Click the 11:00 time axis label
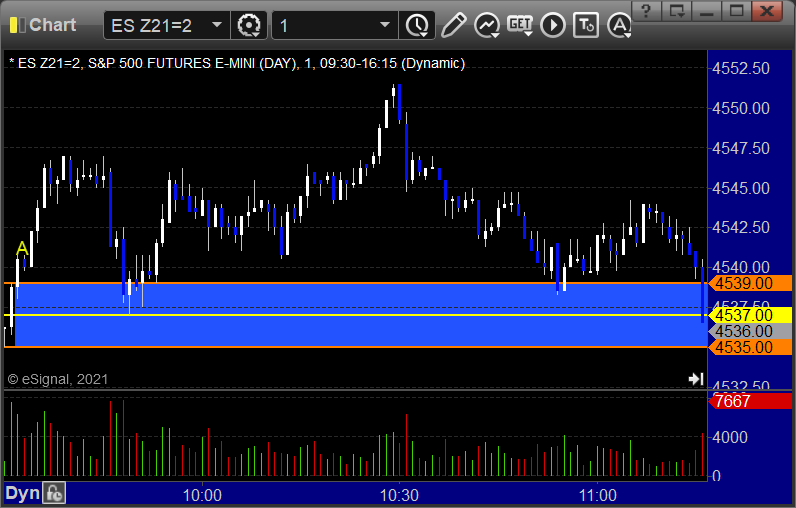Viewport: 796px width, 508px height. tap(598, 495)
